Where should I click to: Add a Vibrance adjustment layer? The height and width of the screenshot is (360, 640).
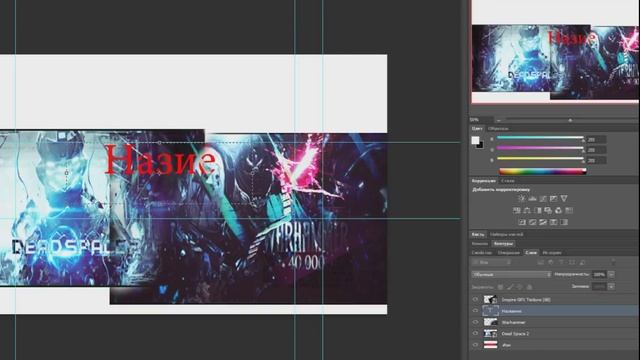[x=564, y=198]
